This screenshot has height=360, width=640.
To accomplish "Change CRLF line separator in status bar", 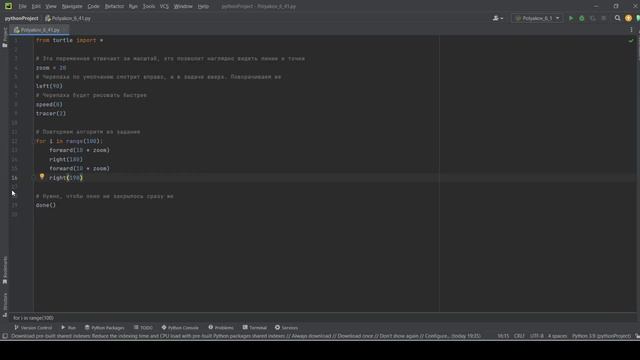I will pyautogui.click(x=519, y=336).
